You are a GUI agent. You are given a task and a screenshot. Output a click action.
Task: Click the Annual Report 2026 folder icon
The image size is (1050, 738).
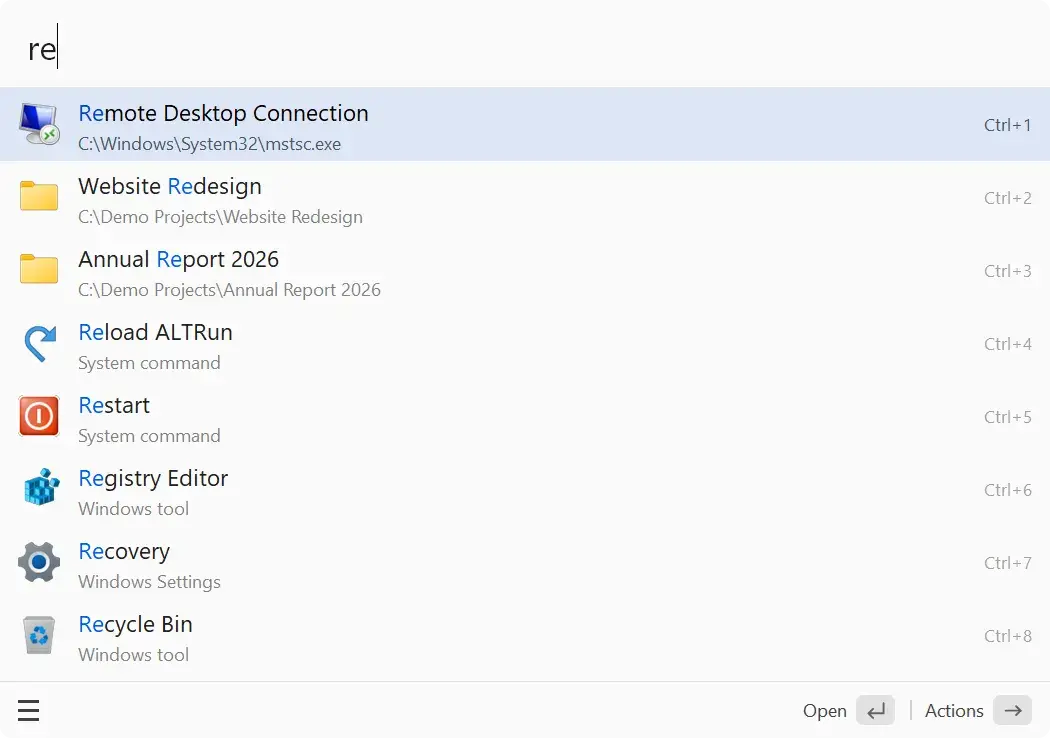point(39,269)
